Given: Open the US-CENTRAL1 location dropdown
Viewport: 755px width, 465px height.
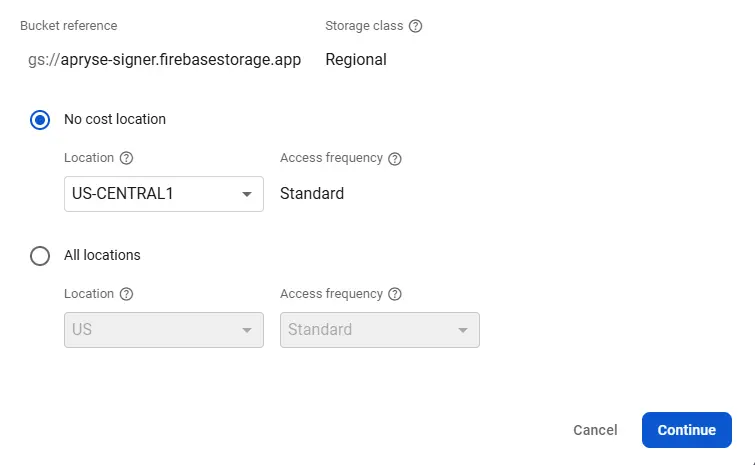Looking at the screenshot, I should pos(163,194).
